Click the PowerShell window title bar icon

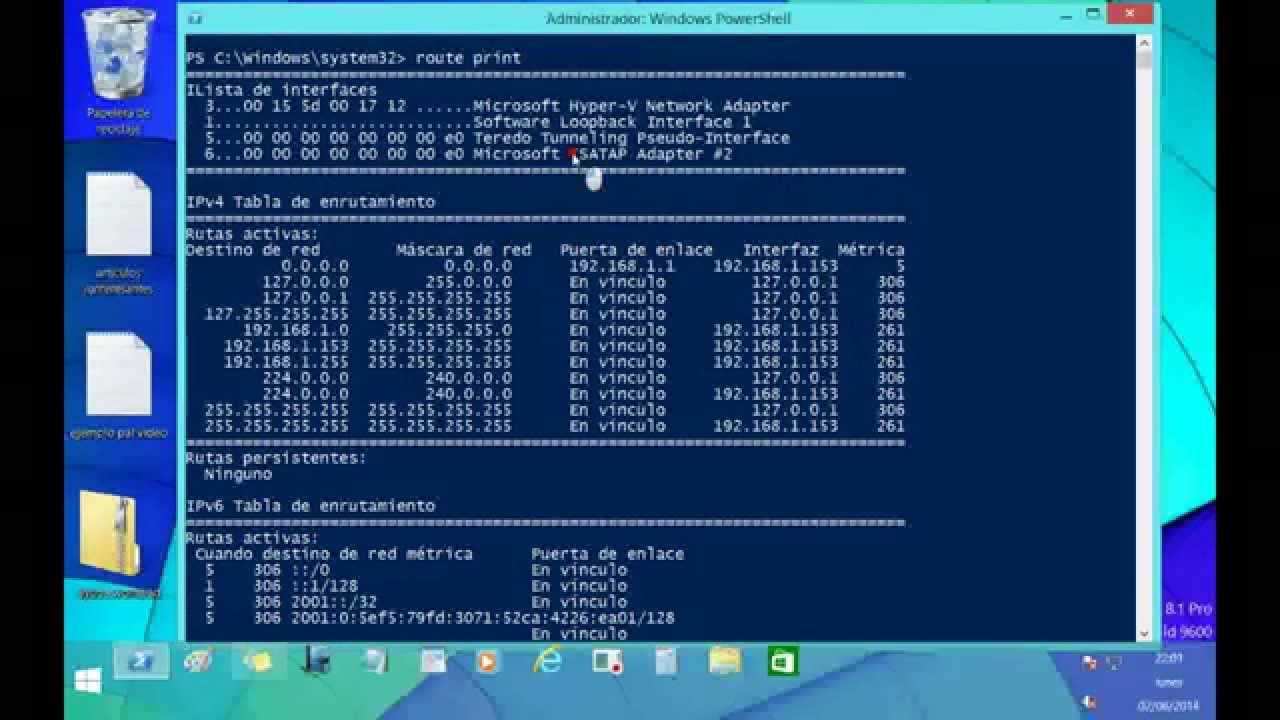195,18
